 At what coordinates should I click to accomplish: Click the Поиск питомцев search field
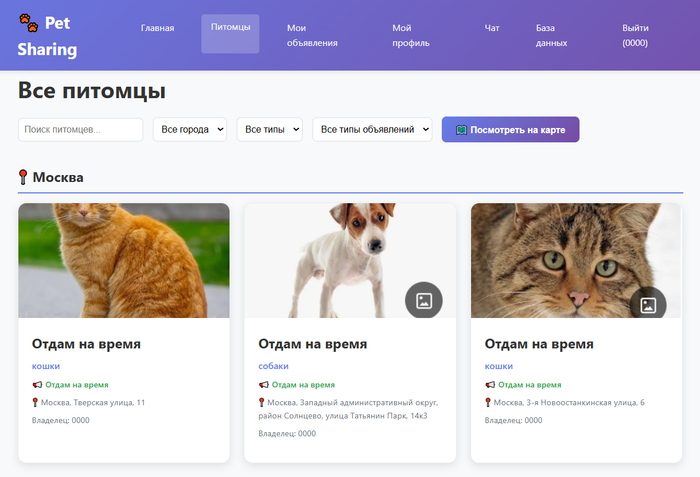[x=80, y=130]
